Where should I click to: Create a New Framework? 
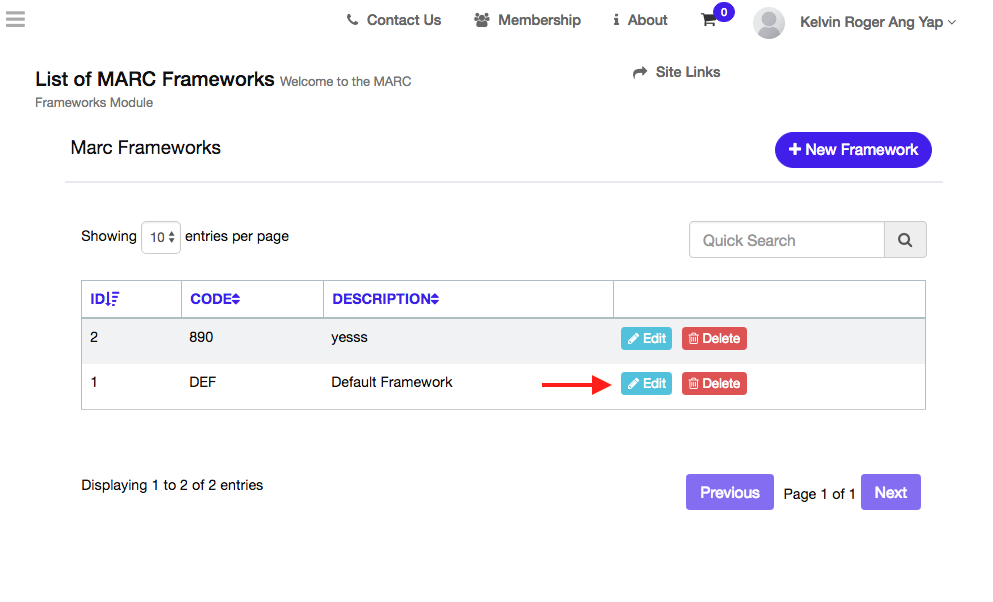(853, 150)
